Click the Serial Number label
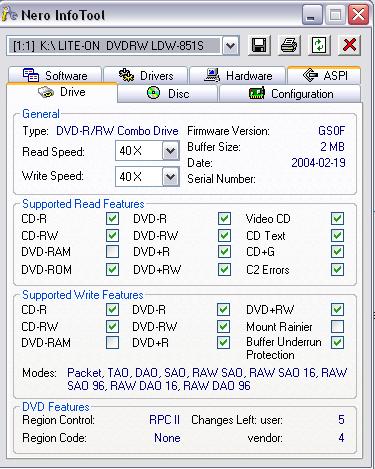The image size is (375, 469). coord(221,179)
